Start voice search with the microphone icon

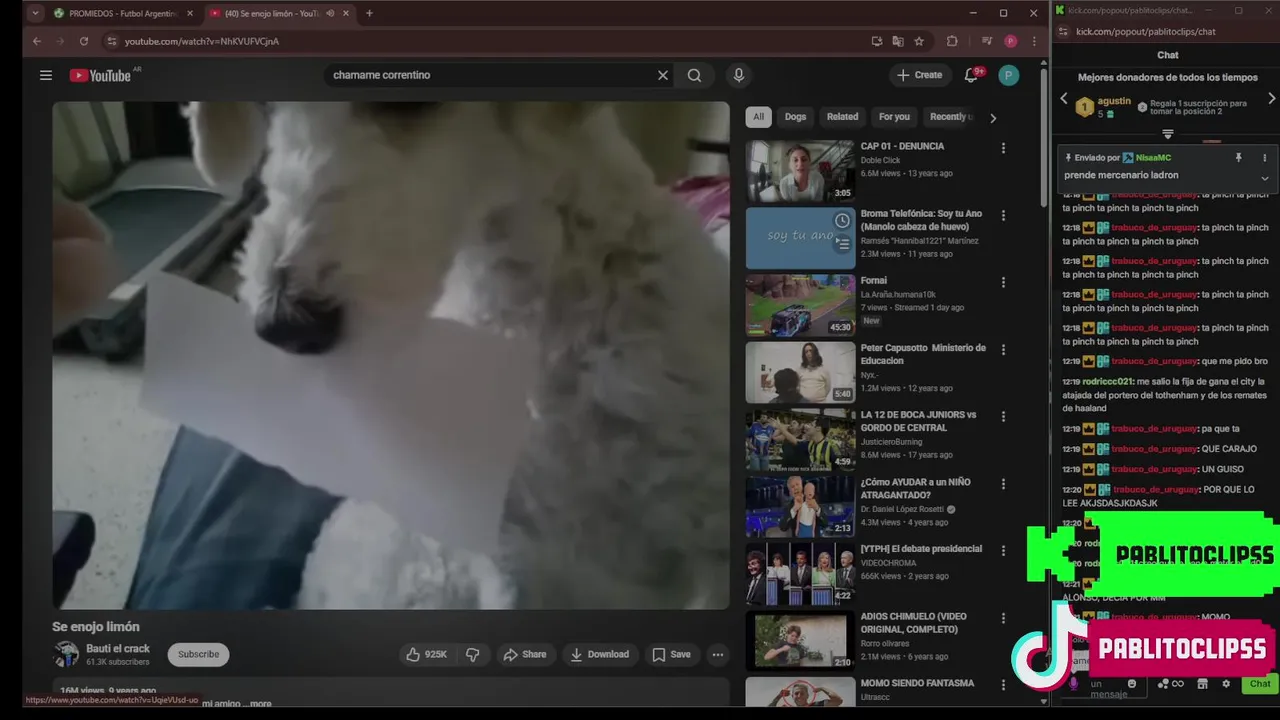[738, 75]
